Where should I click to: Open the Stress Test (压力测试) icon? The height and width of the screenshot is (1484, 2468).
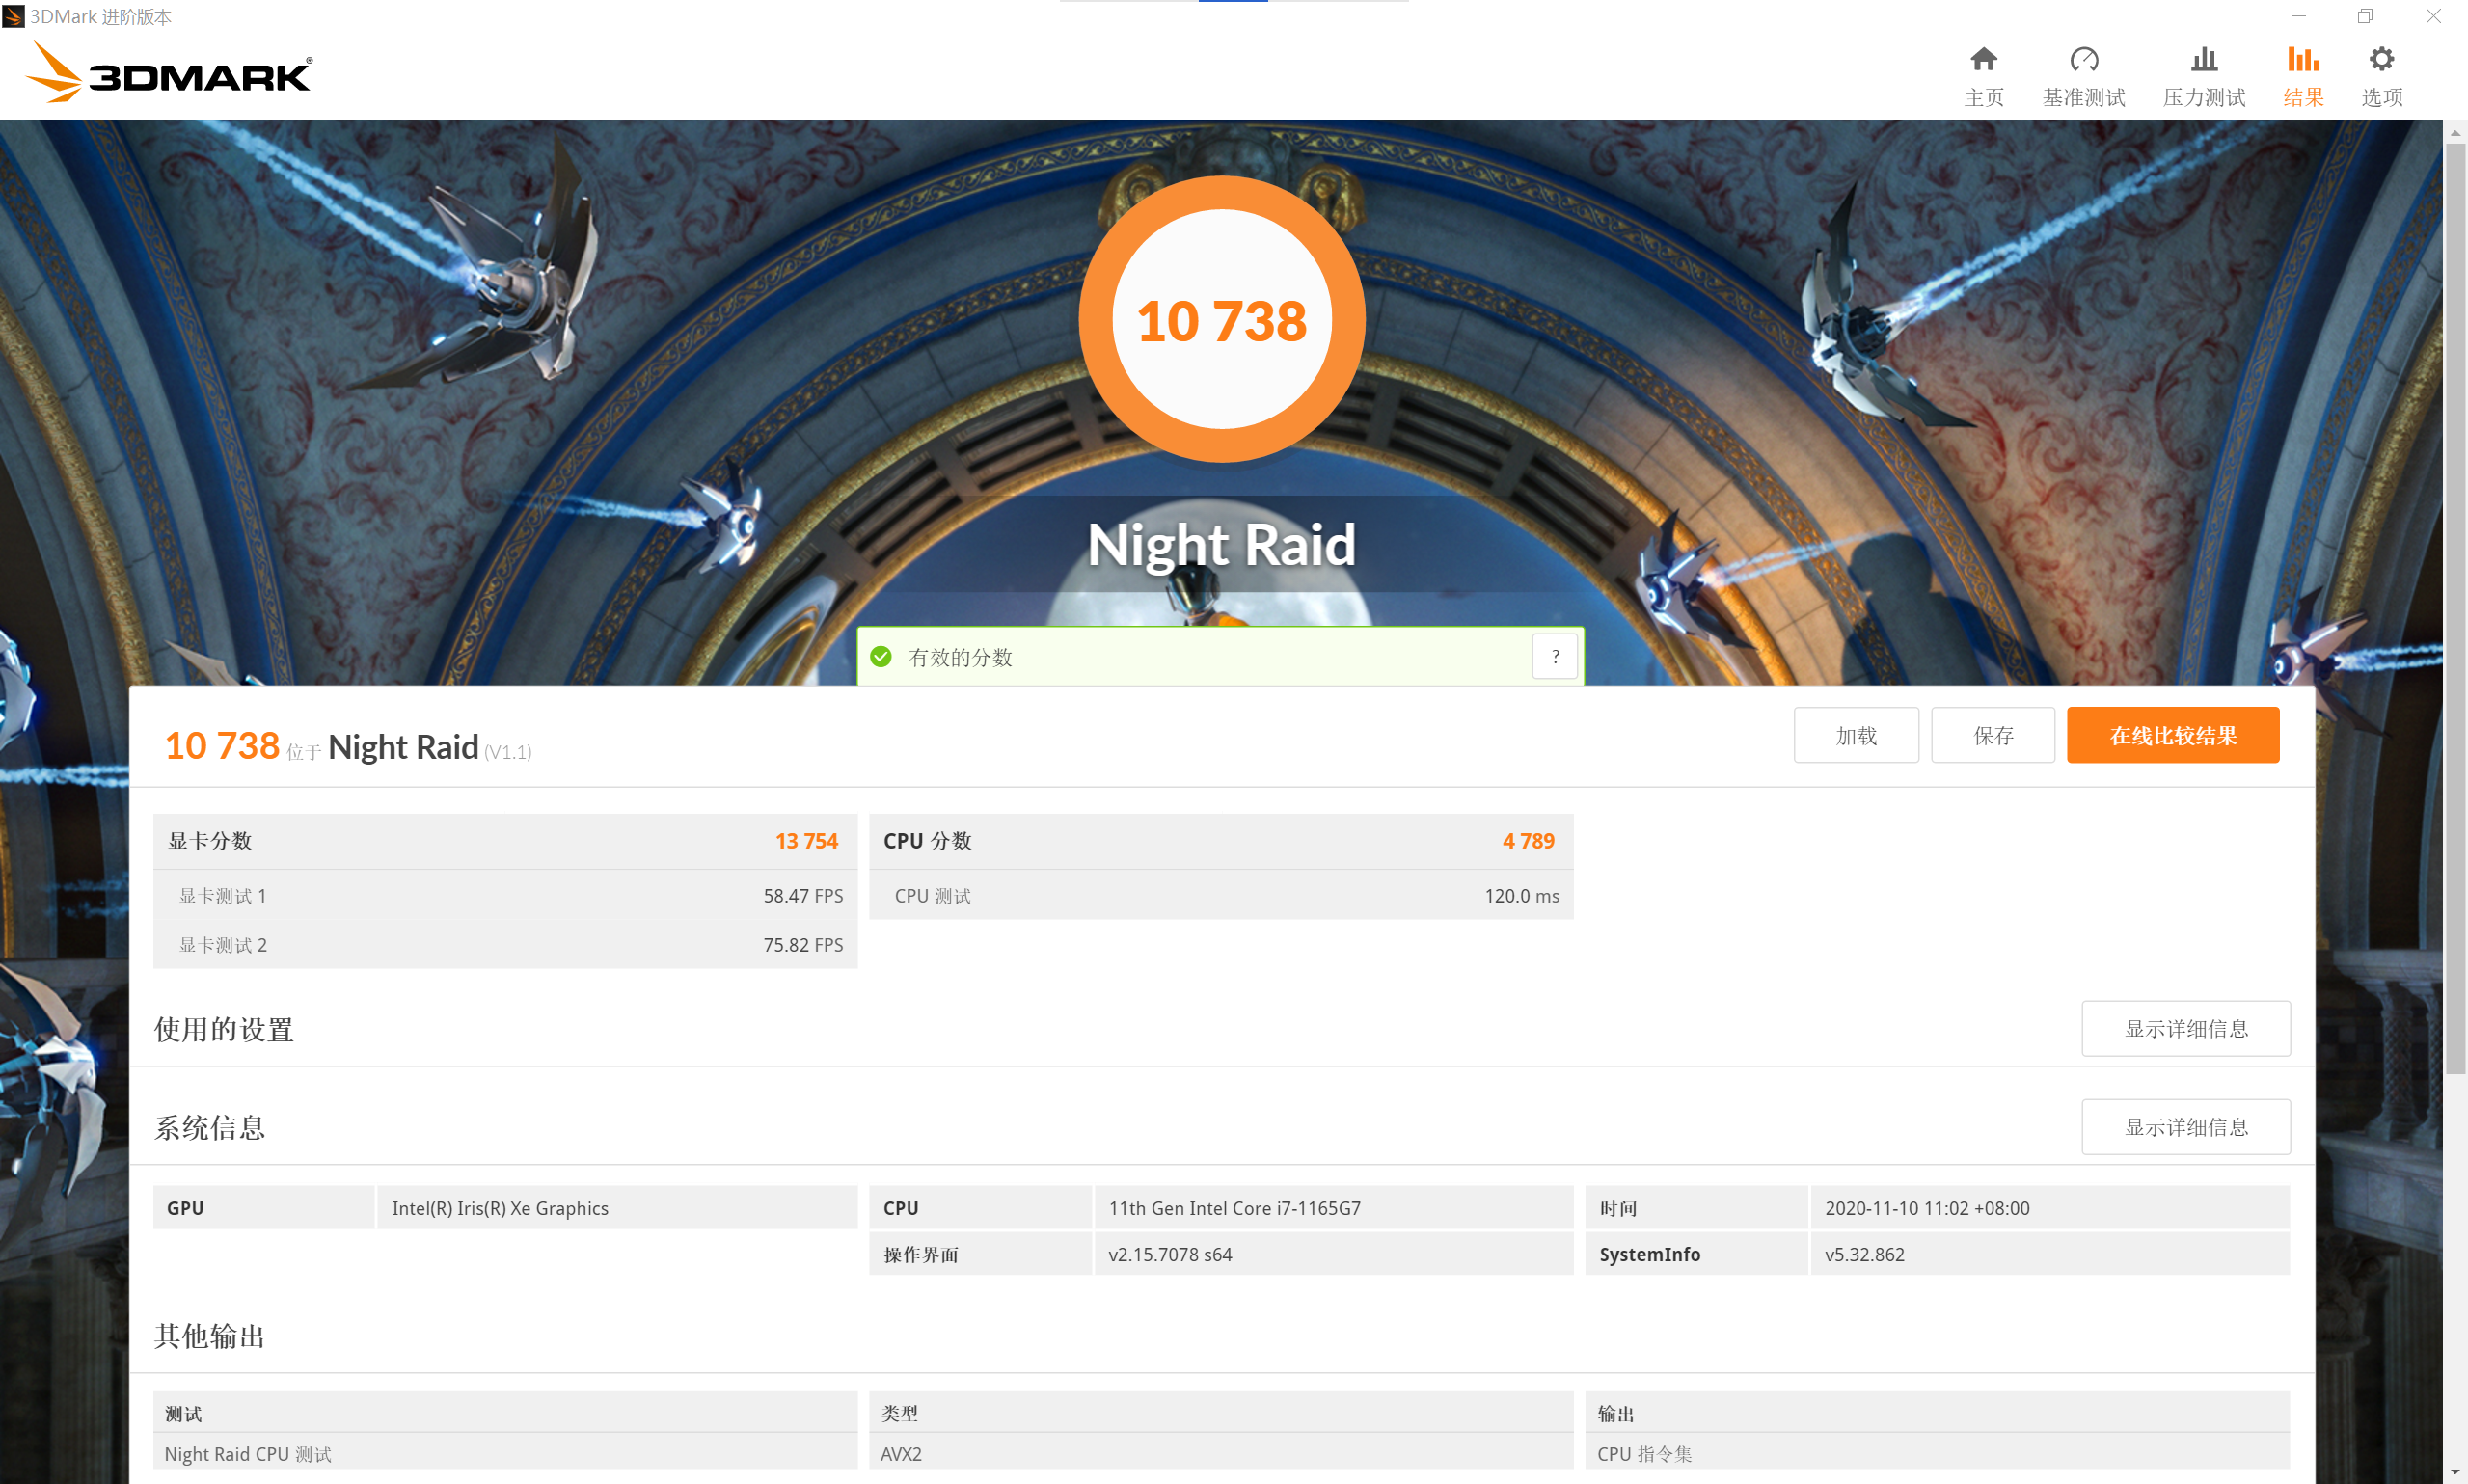click(x=2204, y=60)
